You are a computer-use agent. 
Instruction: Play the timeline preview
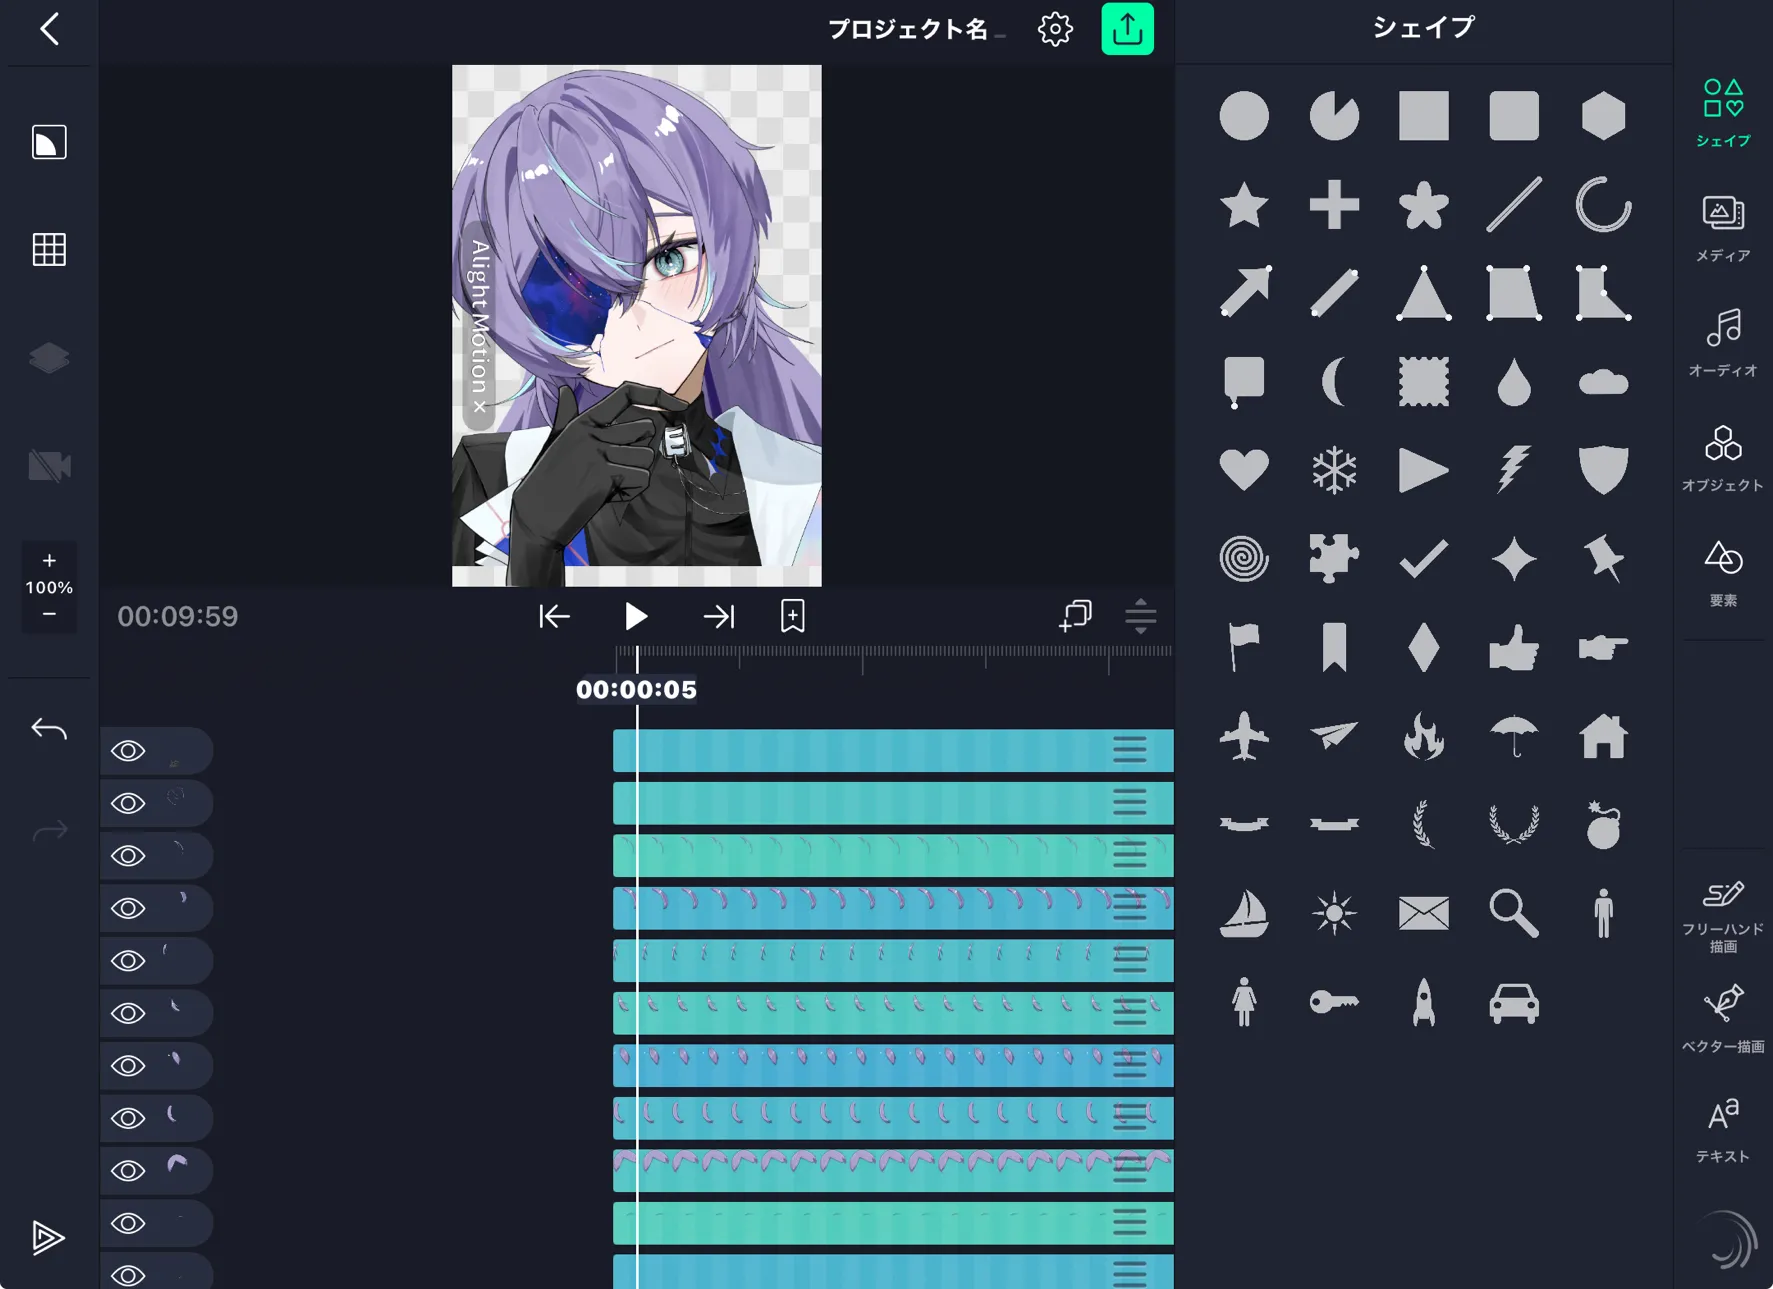636,616
